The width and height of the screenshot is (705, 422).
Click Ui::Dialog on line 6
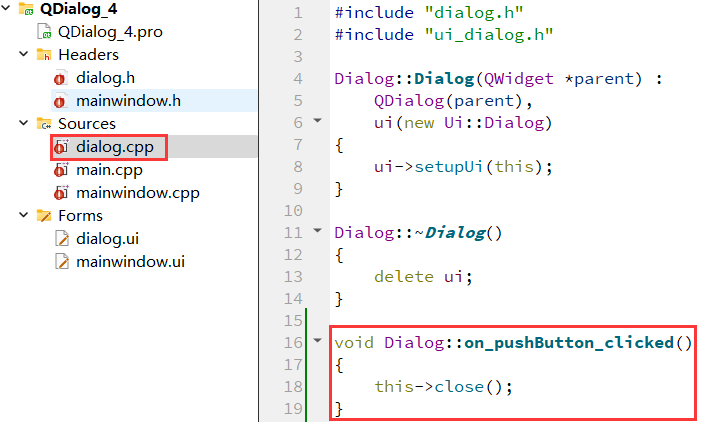coord(494,123)
